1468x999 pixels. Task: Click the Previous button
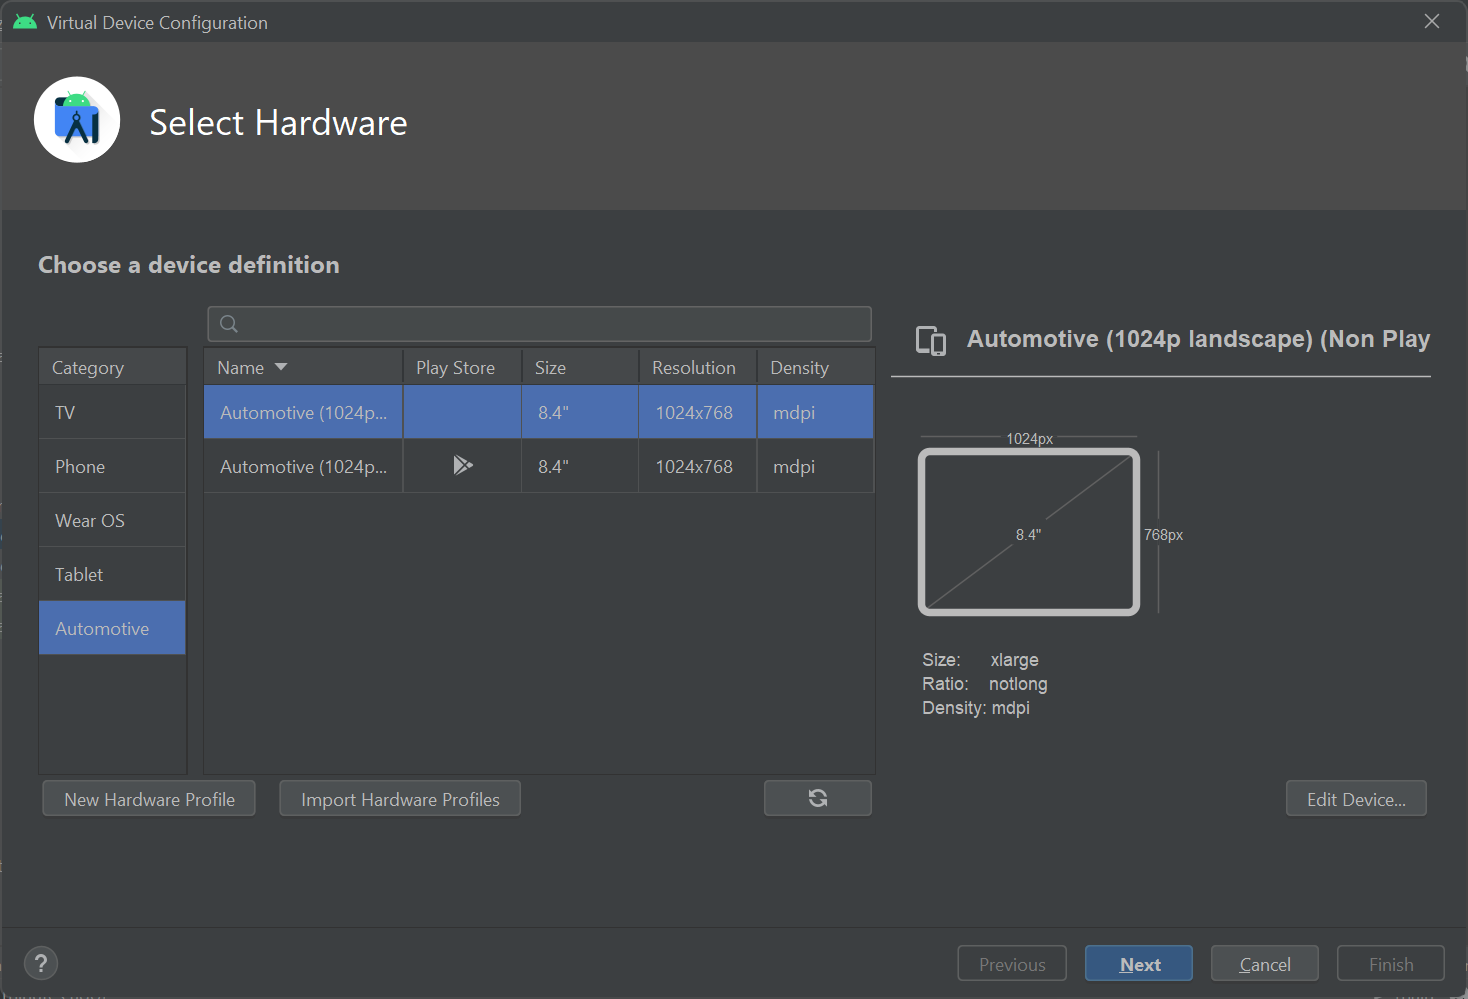[x=1012, y=964]
